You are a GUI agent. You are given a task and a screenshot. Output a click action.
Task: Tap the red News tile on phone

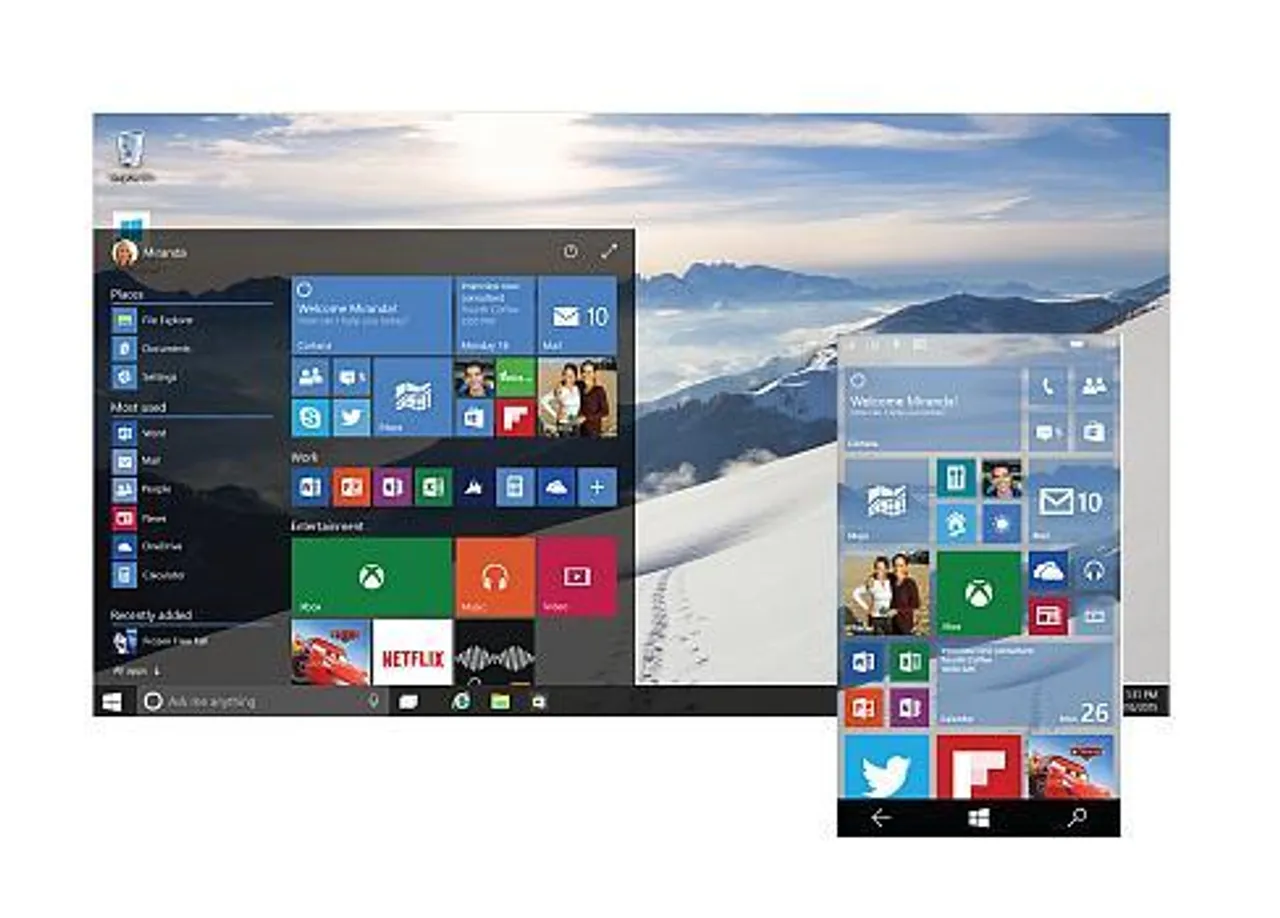tap(1048, 616)
